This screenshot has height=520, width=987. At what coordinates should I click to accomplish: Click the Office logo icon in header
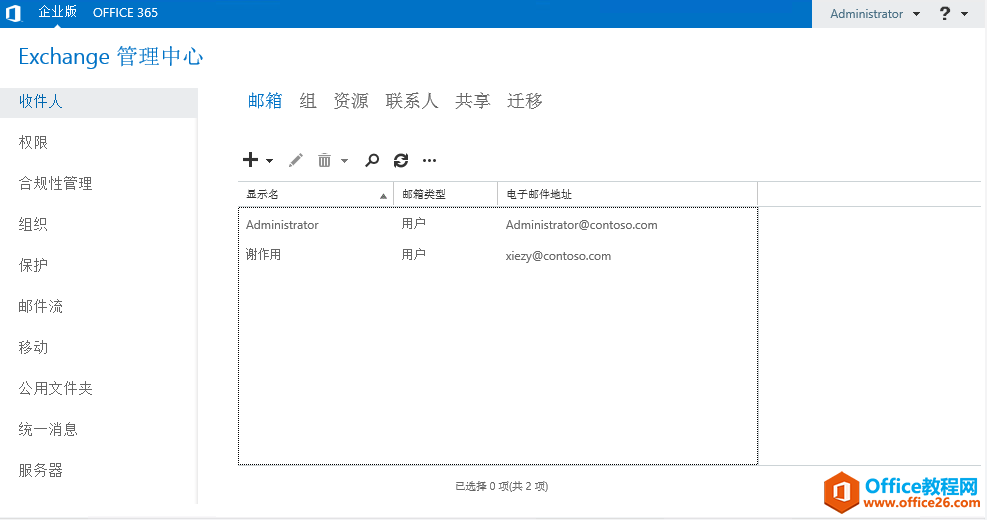(14, 13)
